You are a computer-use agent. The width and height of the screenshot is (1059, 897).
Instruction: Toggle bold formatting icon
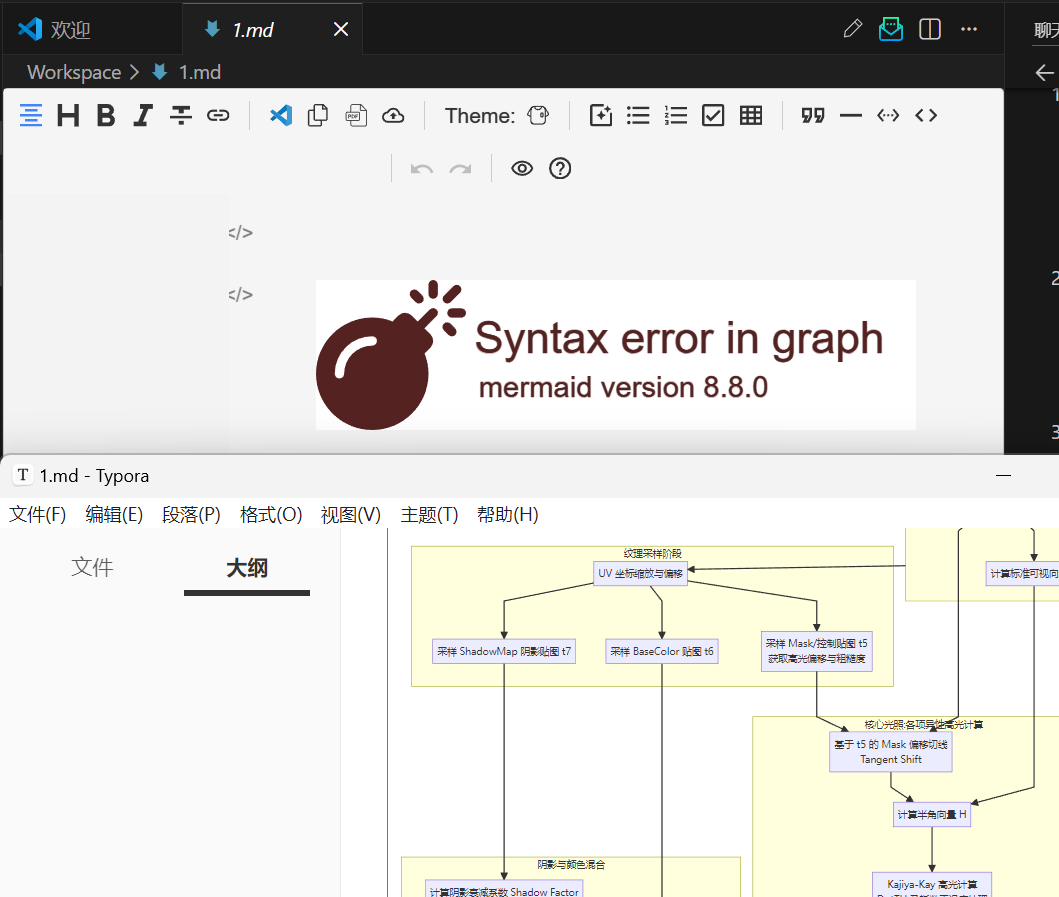105,116
